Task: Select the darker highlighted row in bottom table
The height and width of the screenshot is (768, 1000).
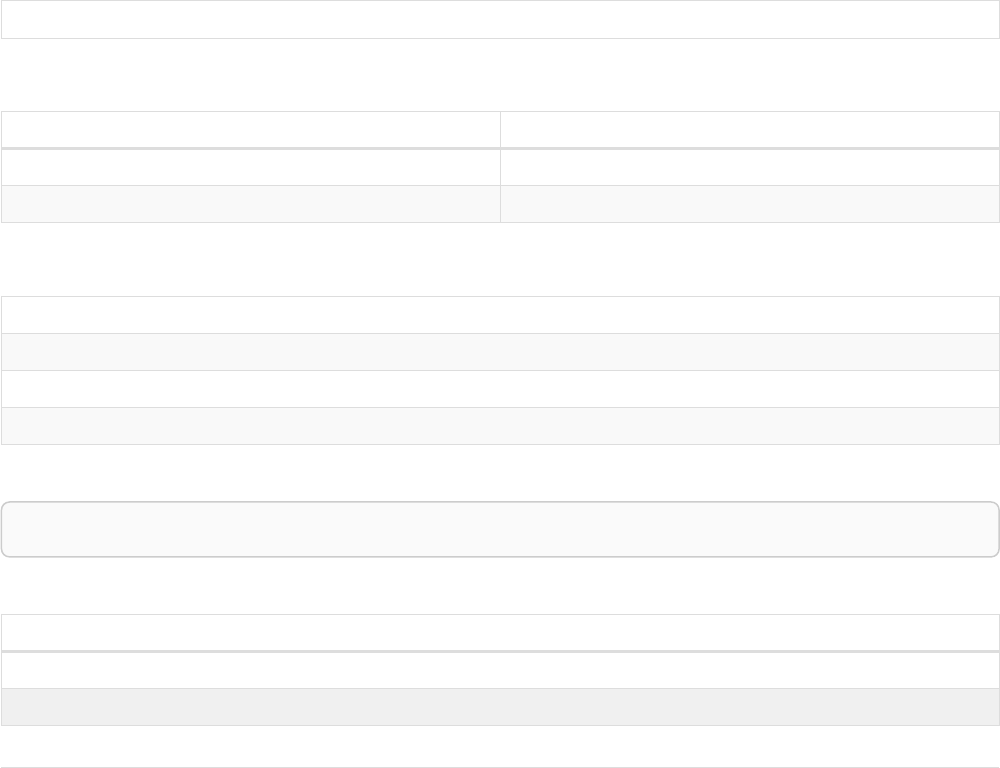Action: [500, 707]
